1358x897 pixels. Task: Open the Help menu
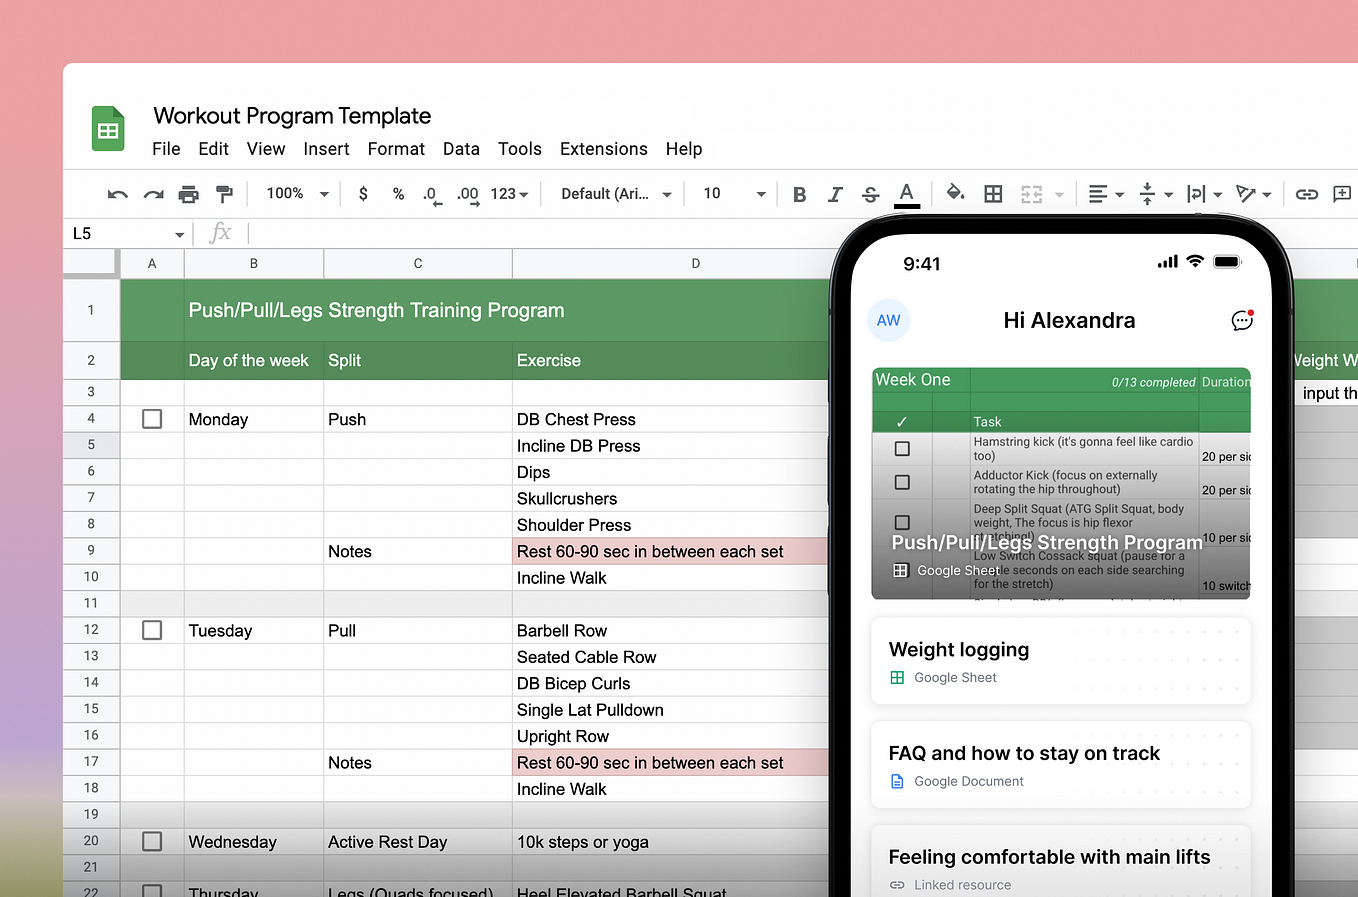point(684,149)
